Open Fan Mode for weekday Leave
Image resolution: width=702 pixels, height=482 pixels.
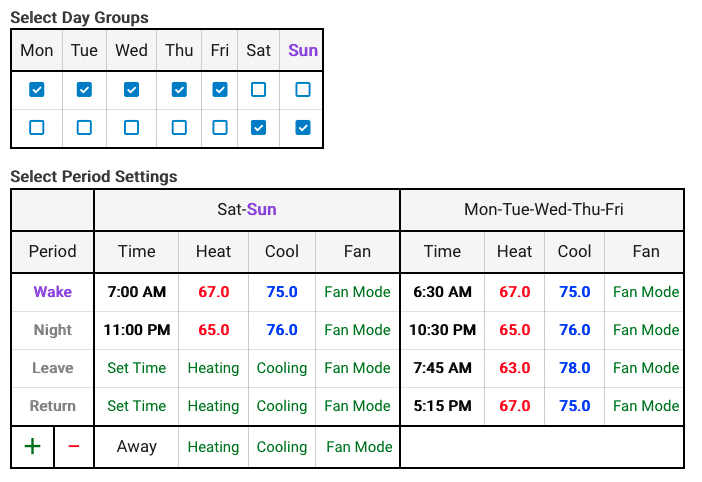coord(646,368)
